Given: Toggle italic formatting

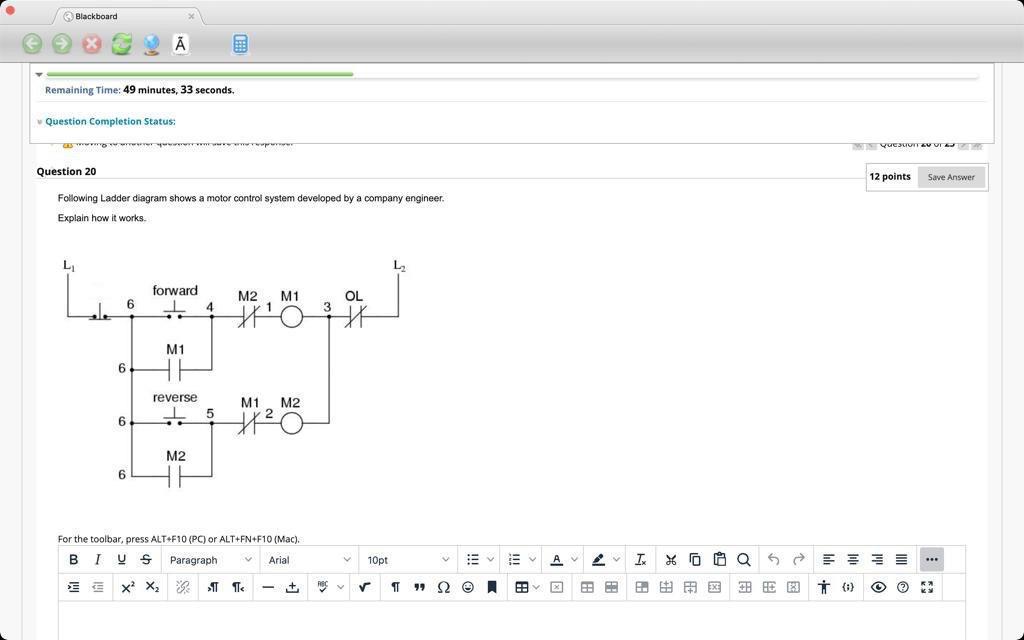Looking at the screenshot, I should click(x=97, y=559).
